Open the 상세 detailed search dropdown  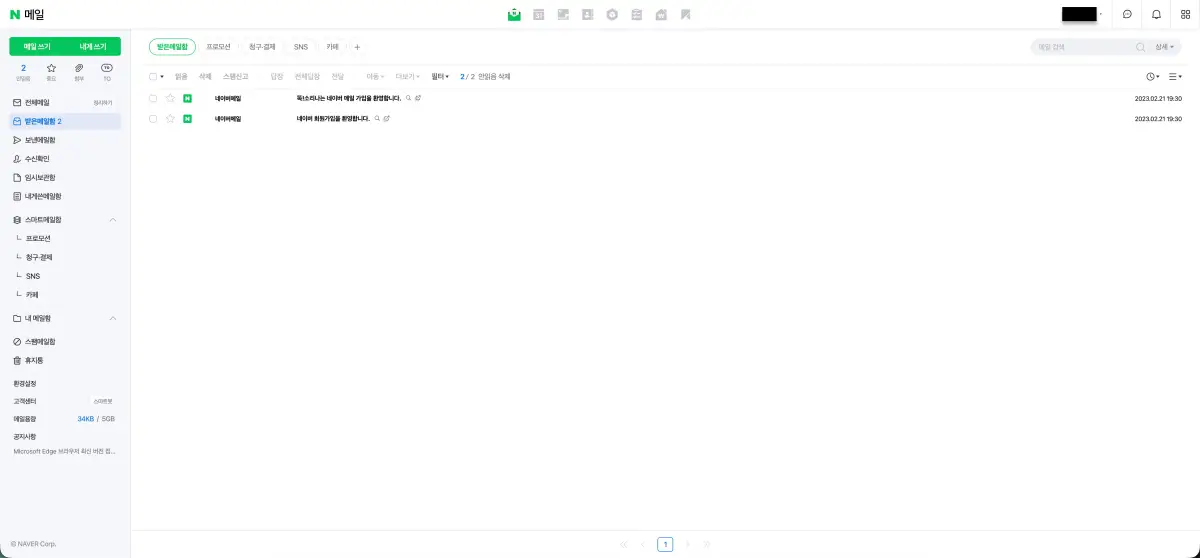pos(1165,47)
